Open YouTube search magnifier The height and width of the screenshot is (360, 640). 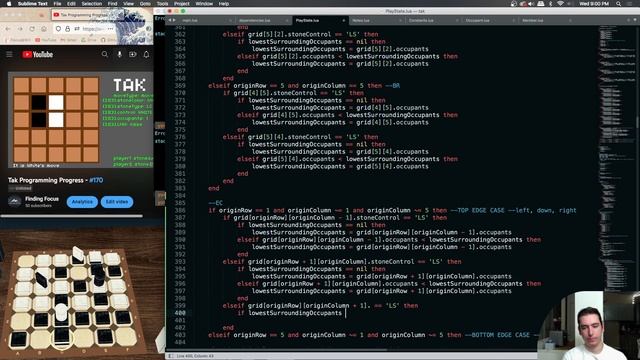pyautogui.click(x=105, y=54)
